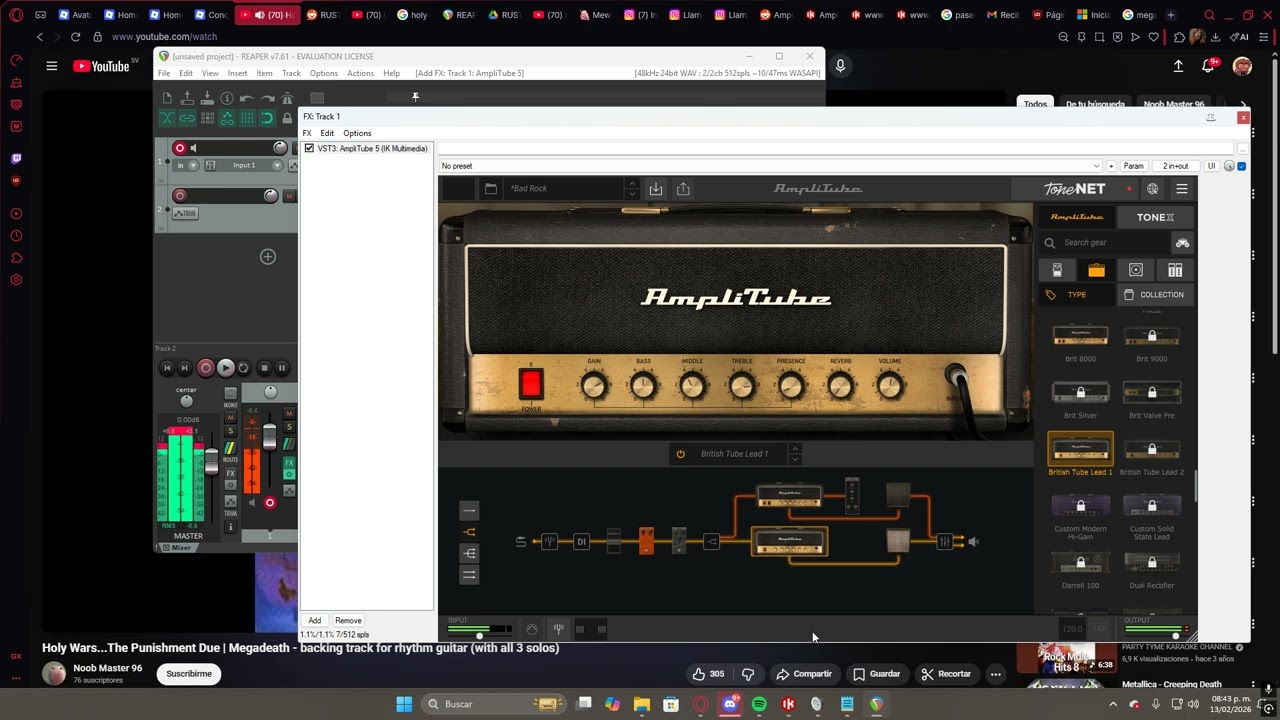Adjust the Gain knob on the AmpliTube amp
Viewport: 1280px width, 720px height.
[x=594, y=386]
